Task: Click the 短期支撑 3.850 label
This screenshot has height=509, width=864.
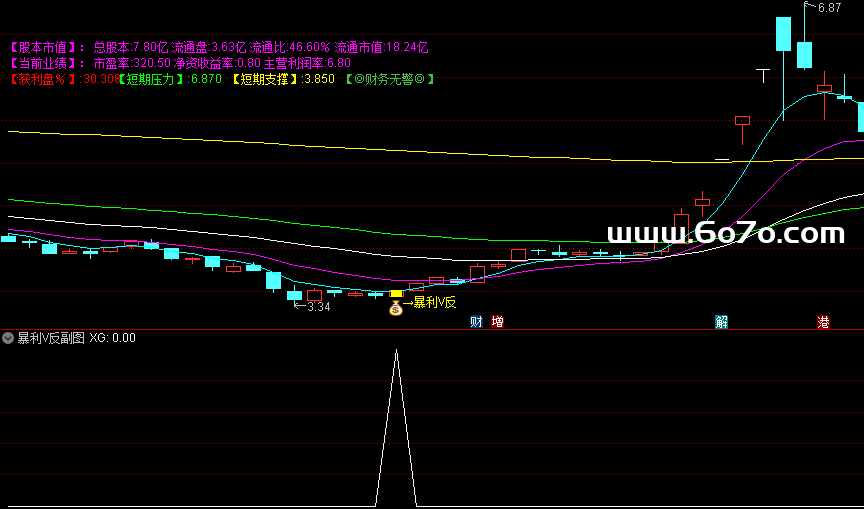Action: (x=284, y=79)
